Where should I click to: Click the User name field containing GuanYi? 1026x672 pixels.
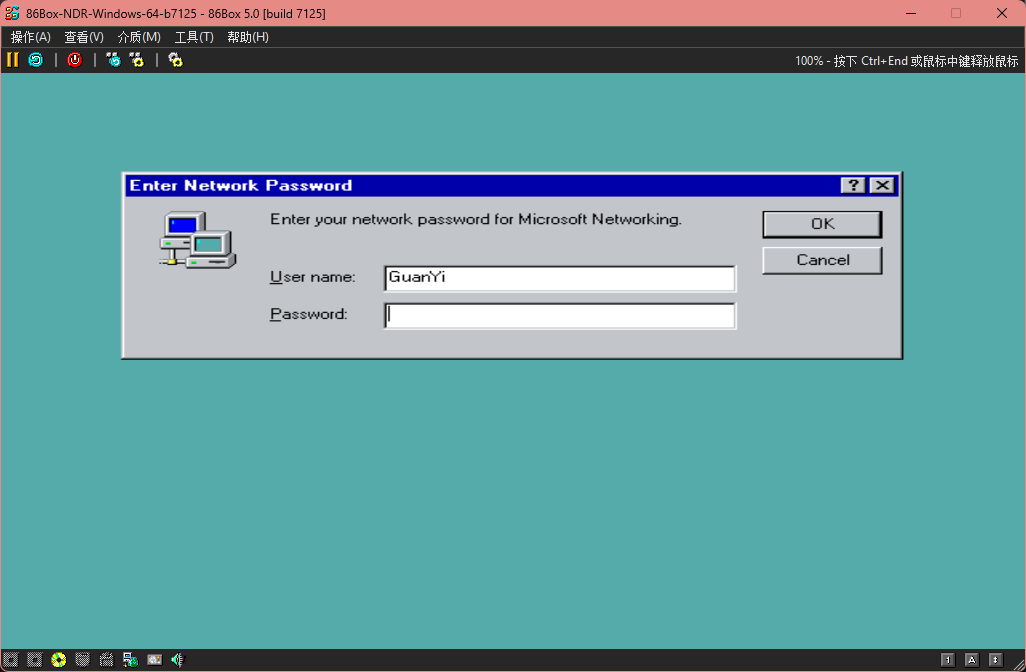[560, 278]
